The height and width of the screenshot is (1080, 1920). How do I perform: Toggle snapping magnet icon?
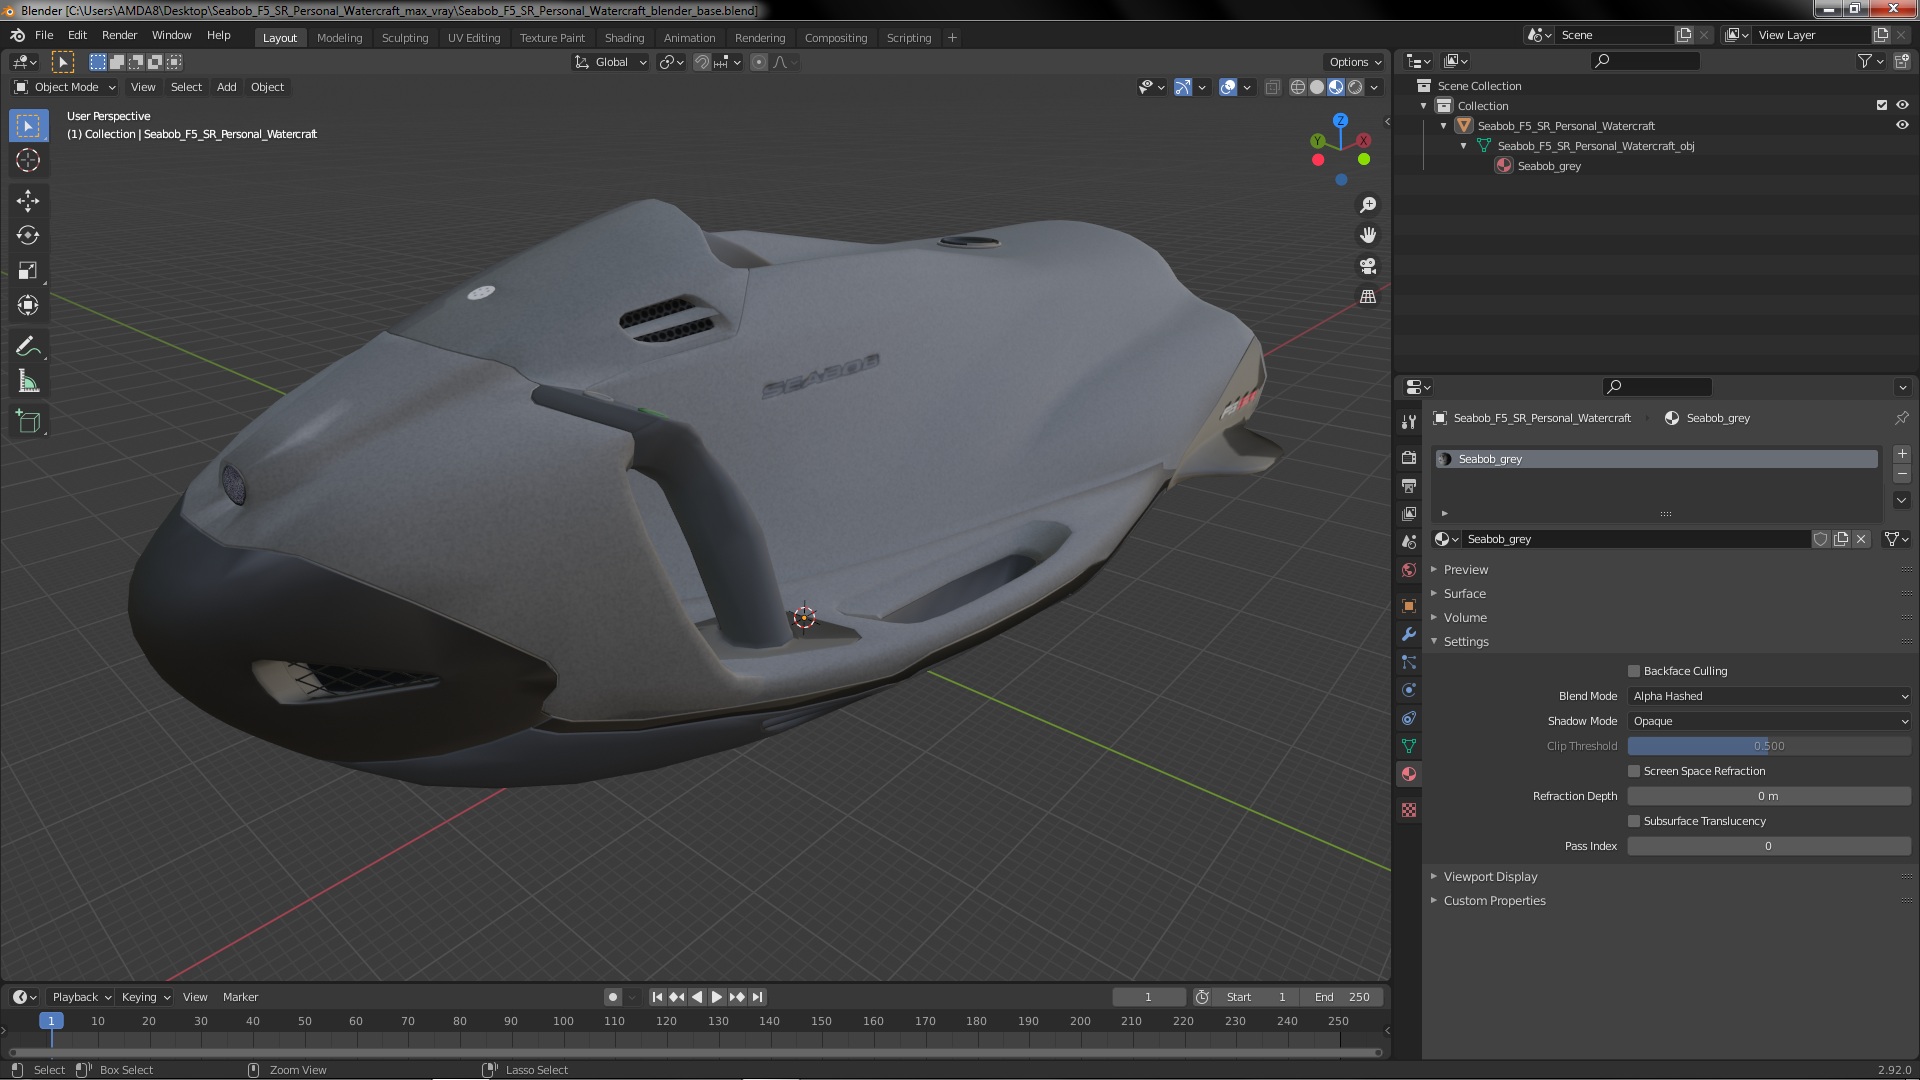coord(701,62)
